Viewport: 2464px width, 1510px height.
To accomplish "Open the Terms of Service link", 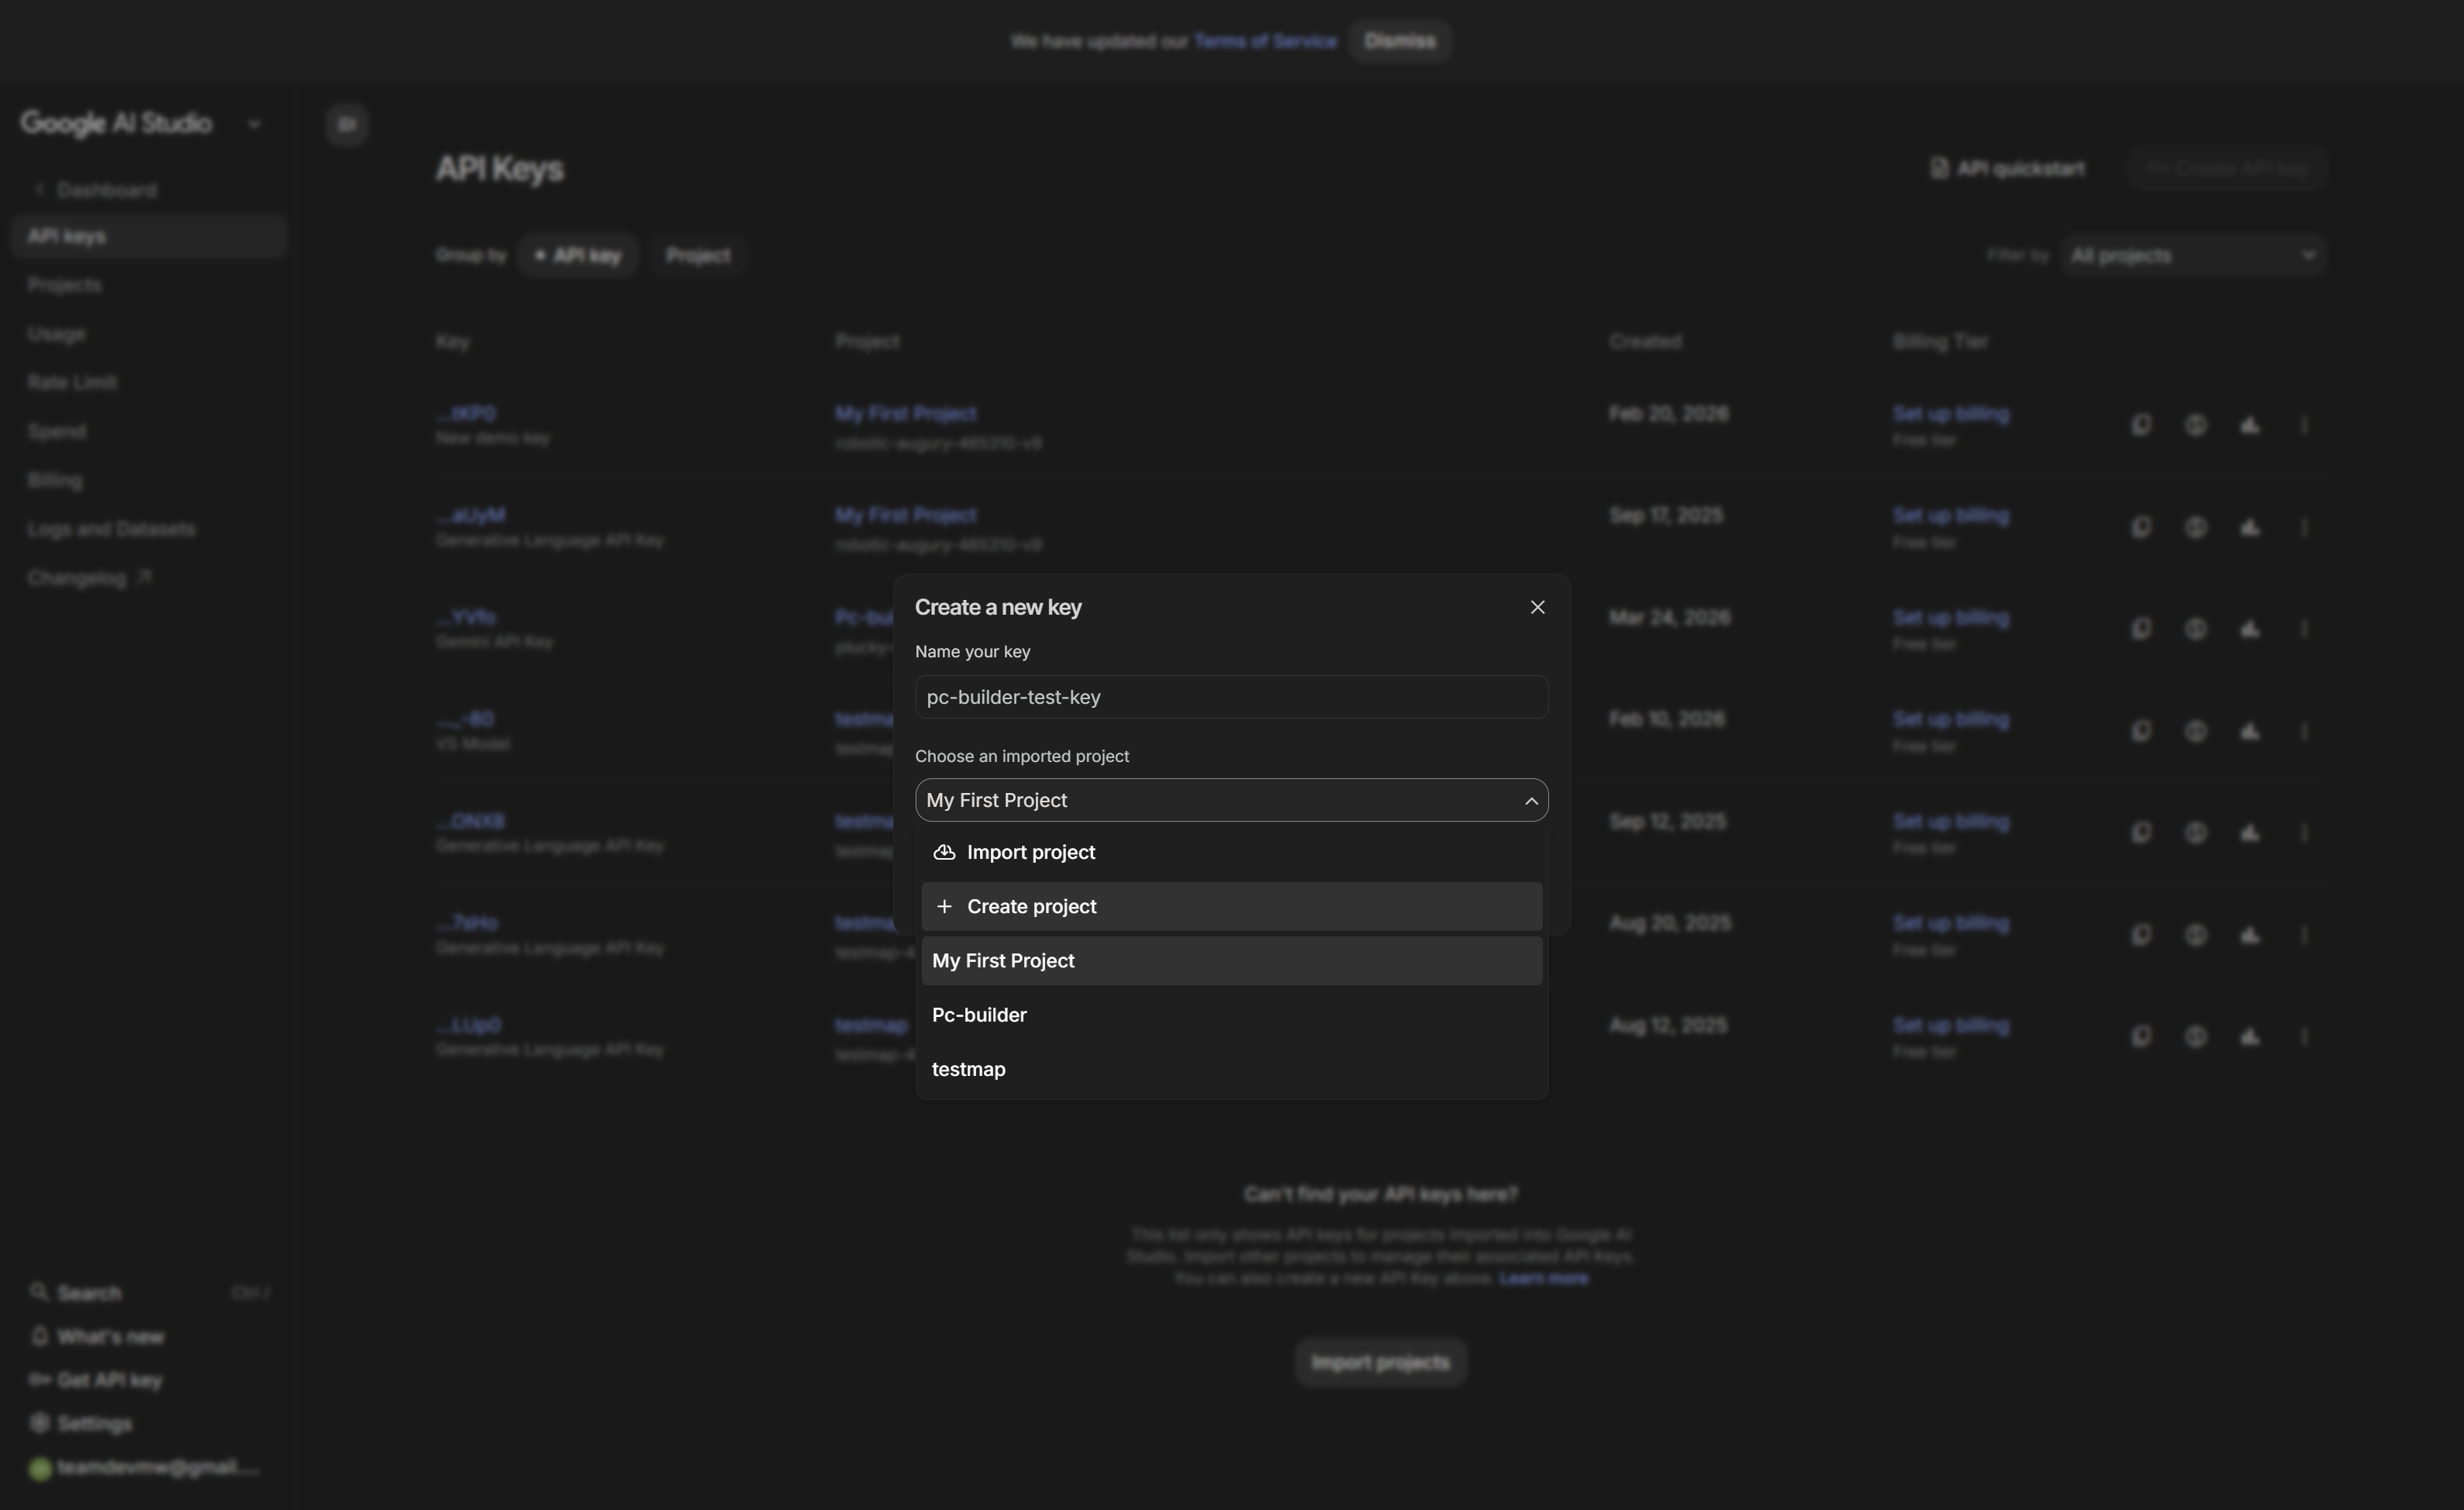I will 1265,41.
